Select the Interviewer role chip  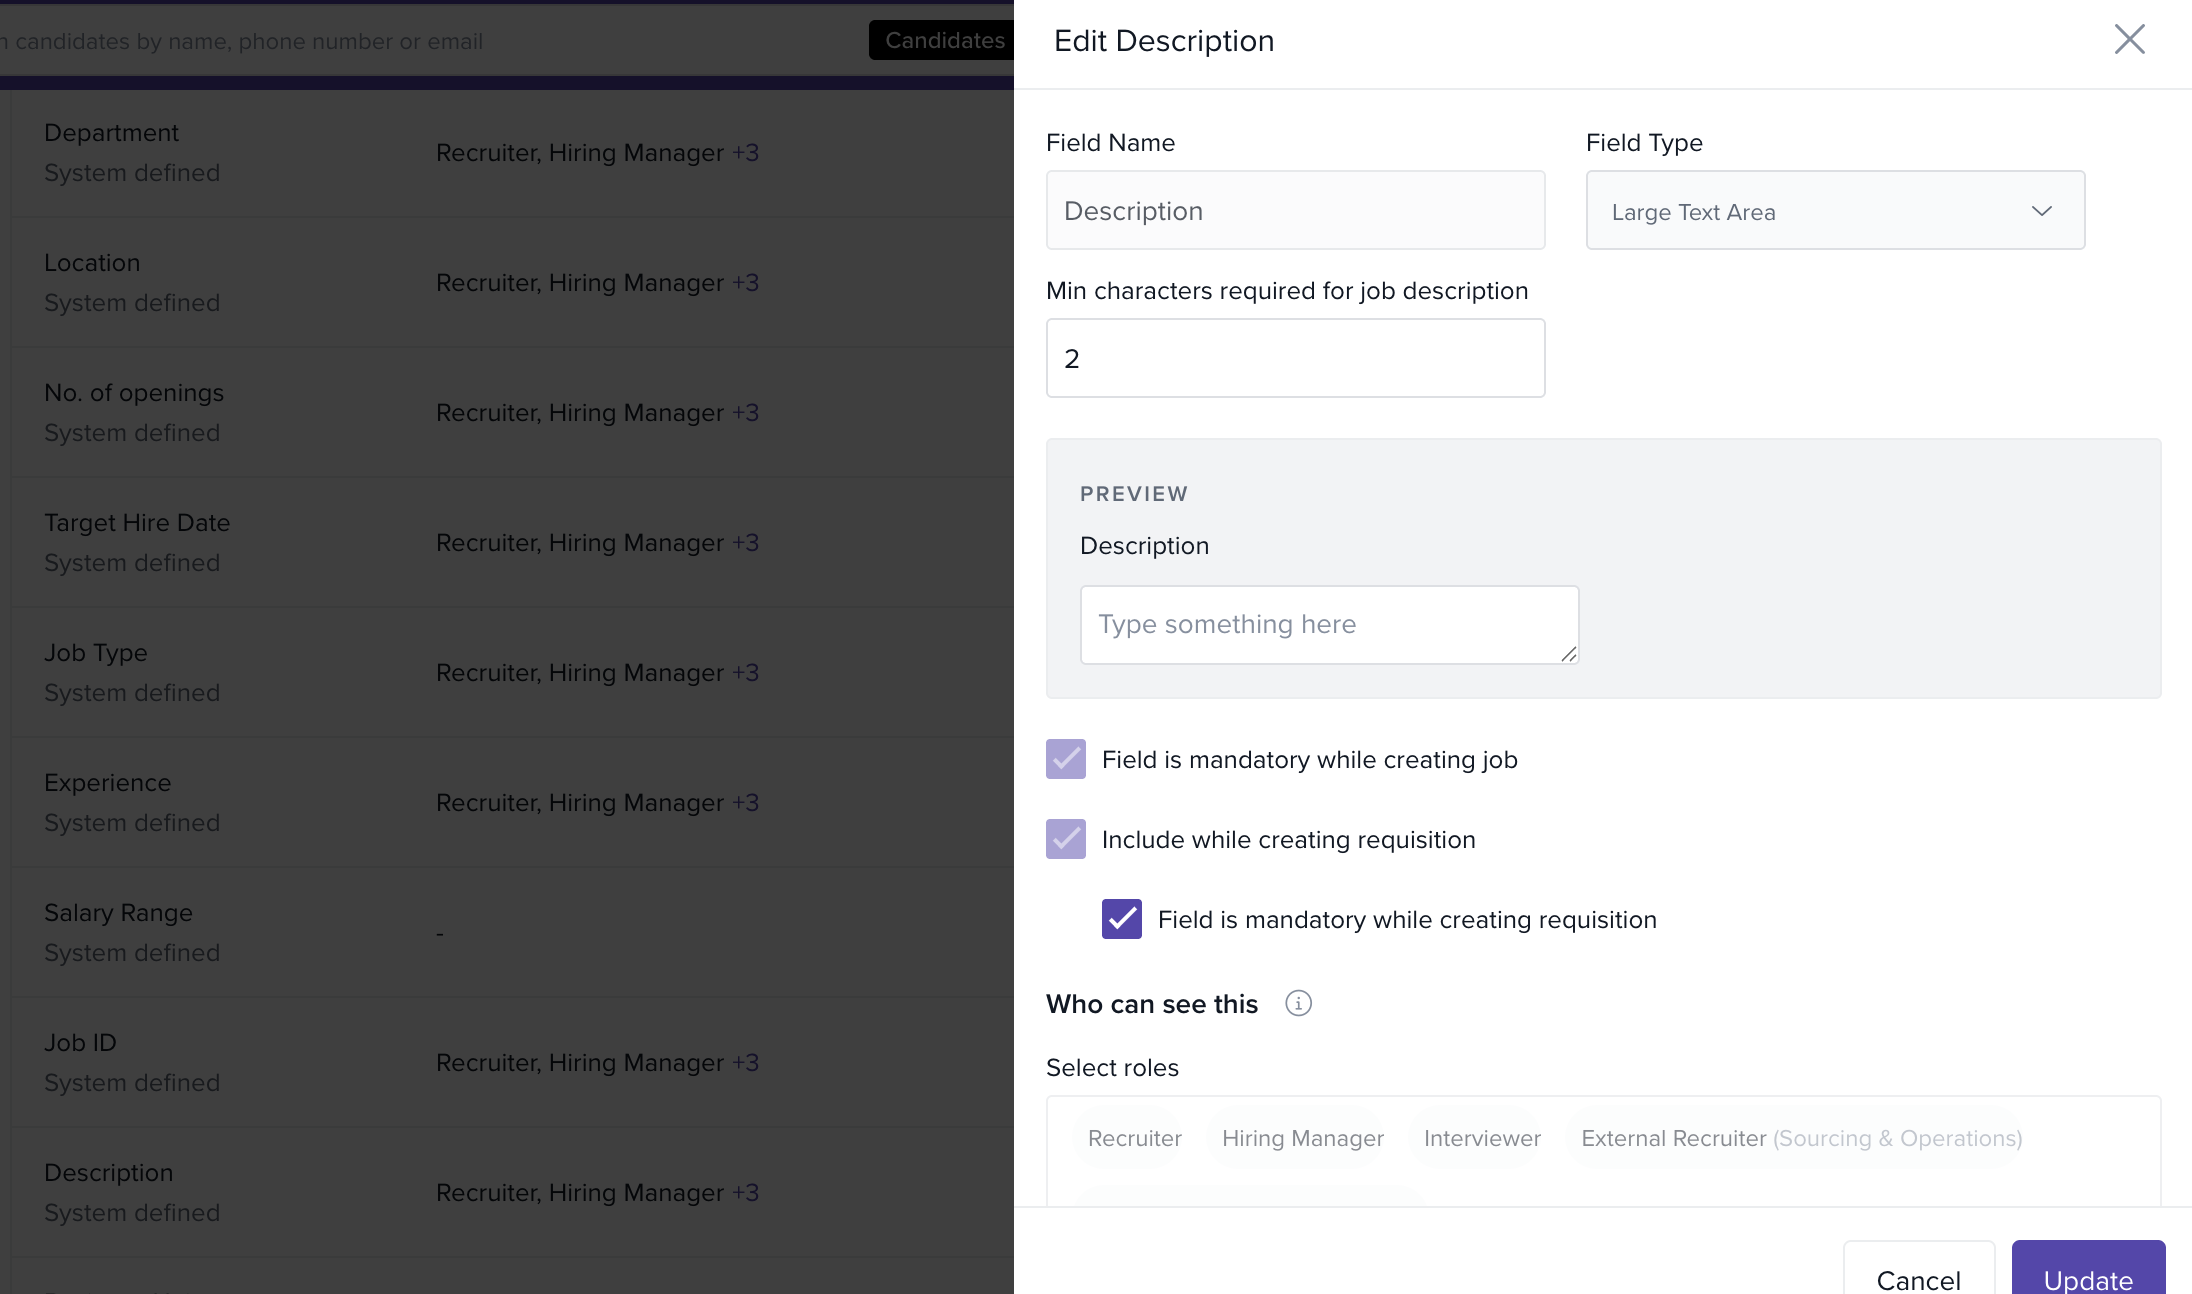1481,1138
